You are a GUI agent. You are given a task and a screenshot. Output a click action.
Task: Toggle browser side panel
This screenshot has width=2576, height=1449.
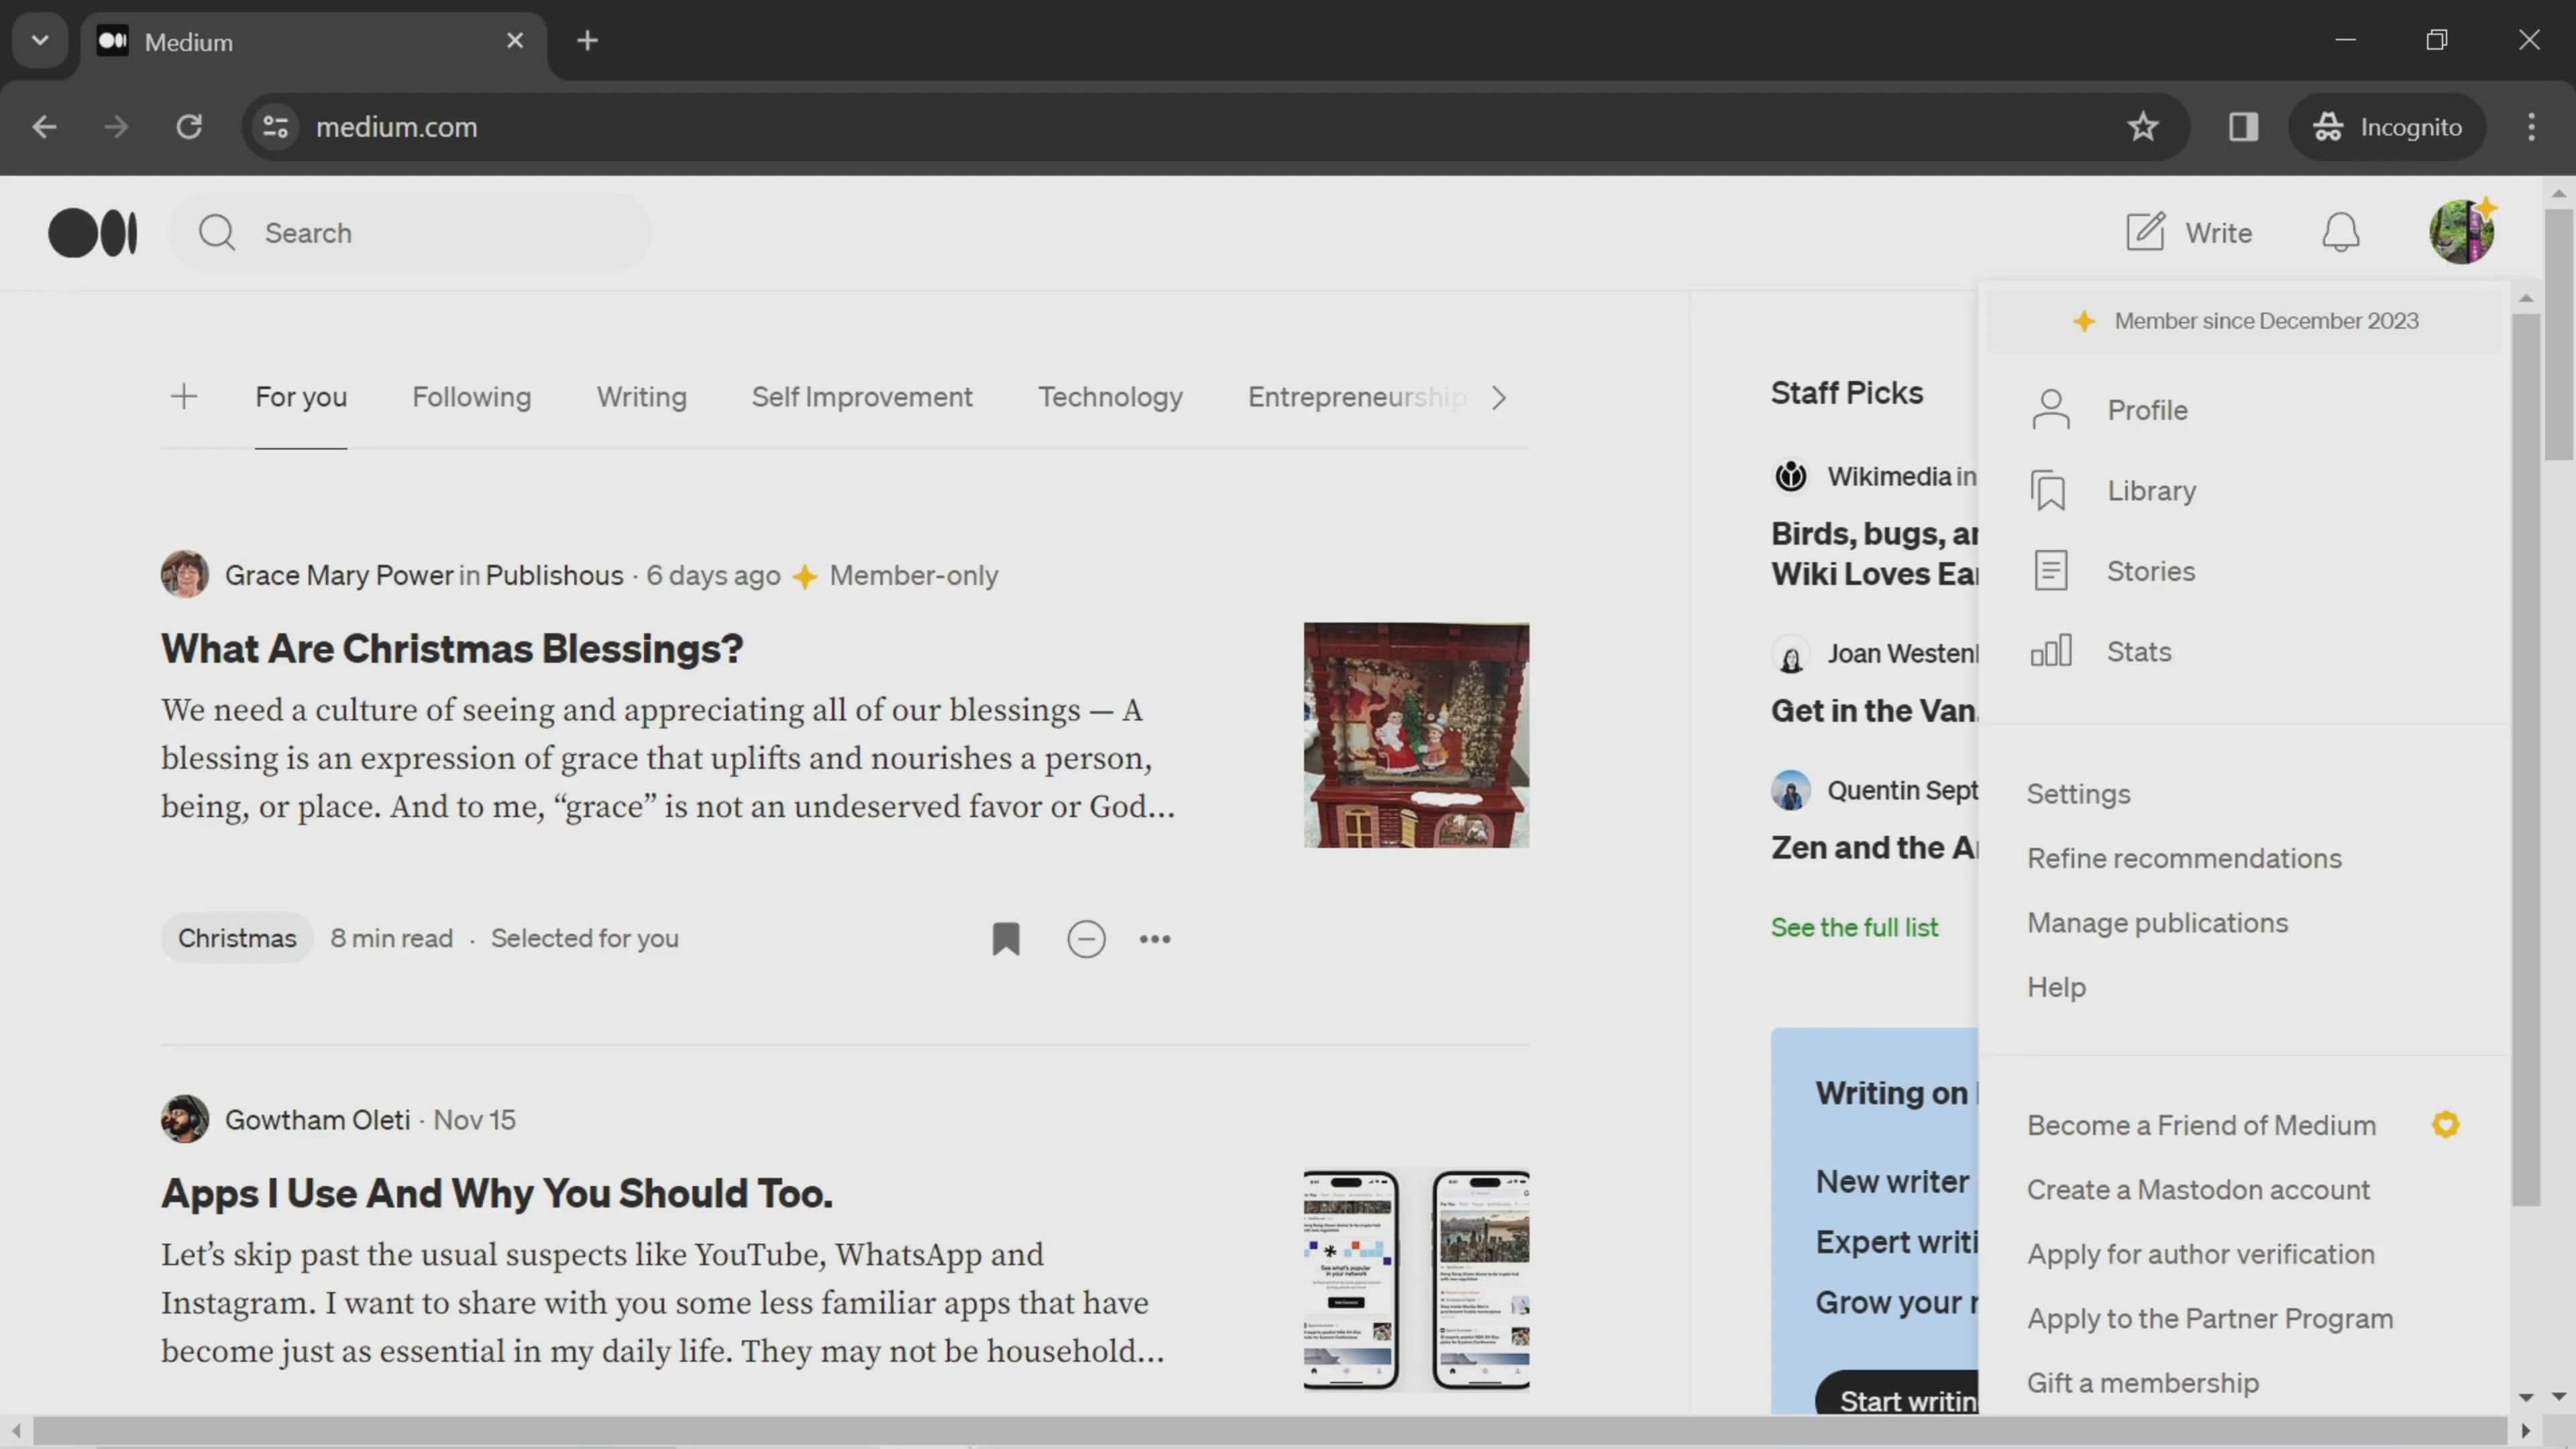(2243, 127)
